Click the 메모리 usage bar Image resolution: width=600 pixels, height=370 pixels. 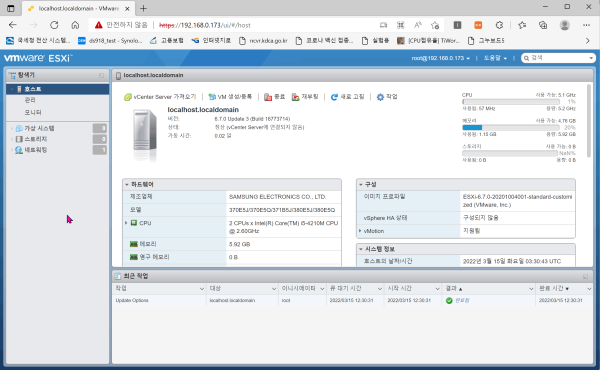click(511, 127)
